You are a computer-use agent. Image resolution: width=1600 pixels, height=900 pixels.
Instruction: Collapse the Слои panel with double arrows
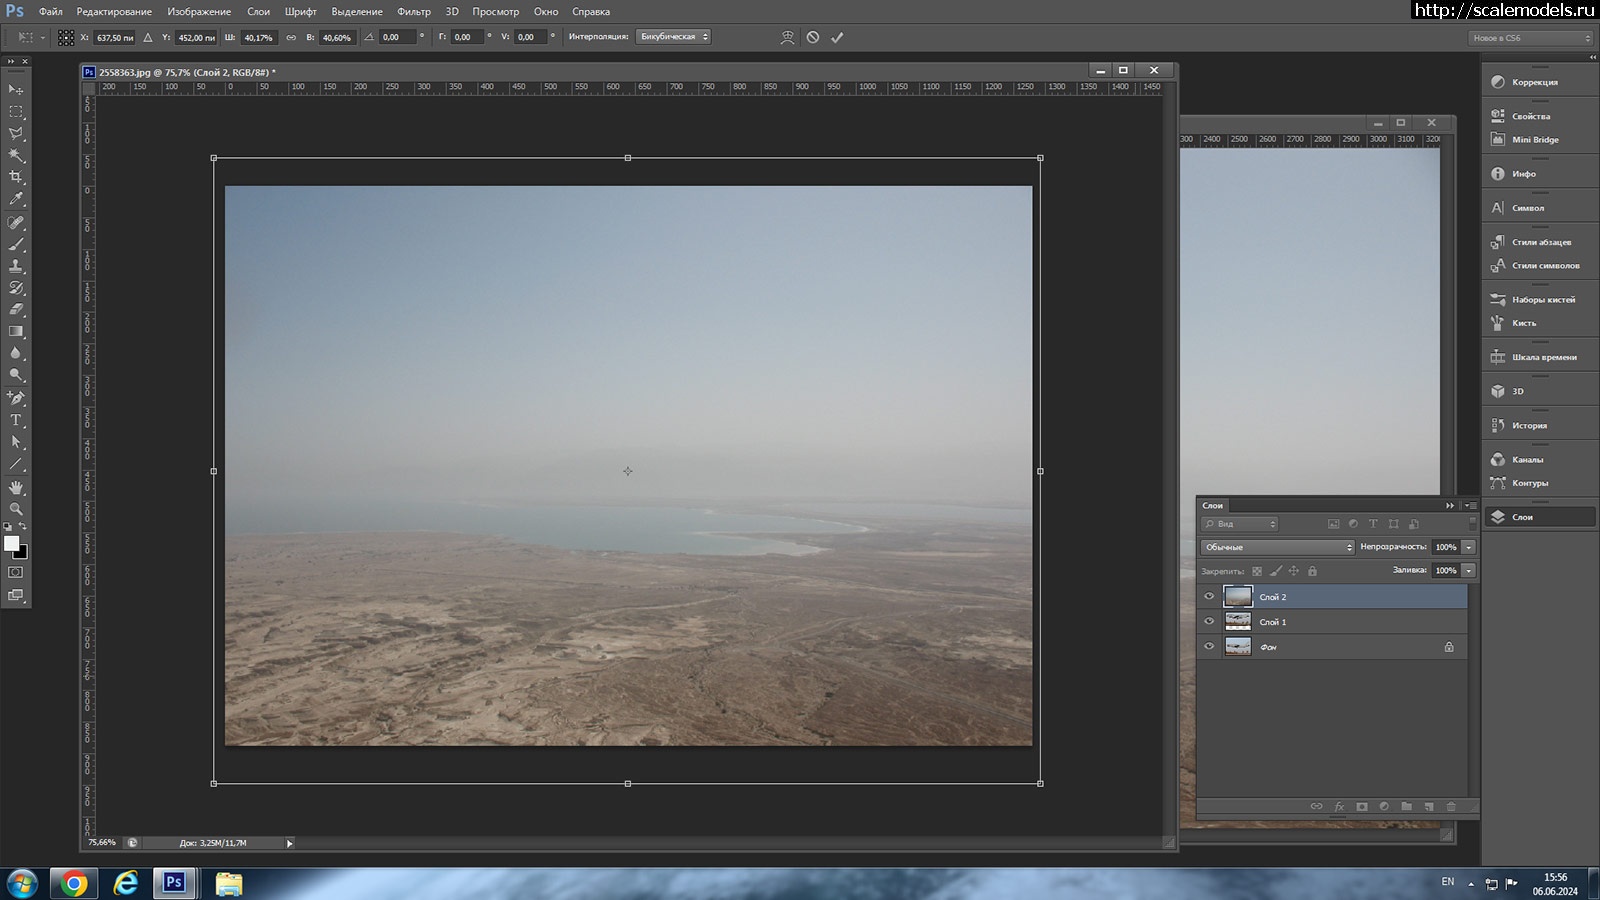[1449, 505]
